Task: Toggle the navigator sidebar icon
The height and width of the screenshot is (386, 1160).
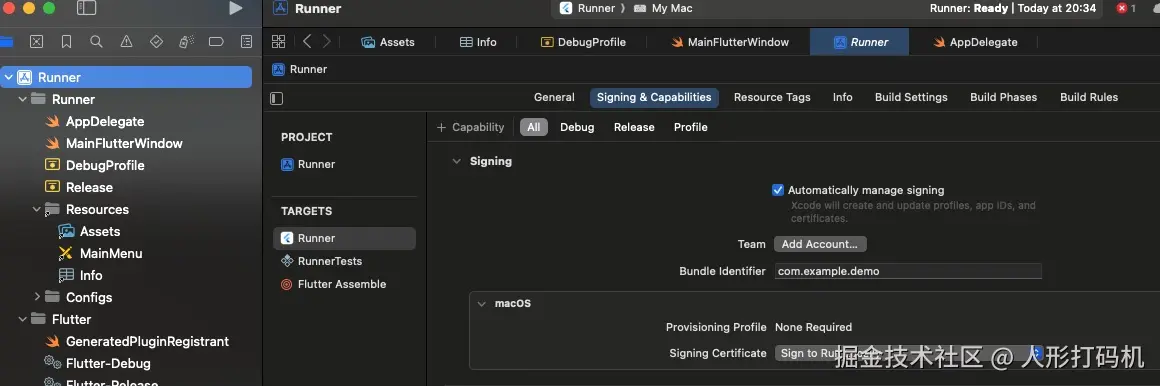Action: pyautogui.click(x=87, y=8)
